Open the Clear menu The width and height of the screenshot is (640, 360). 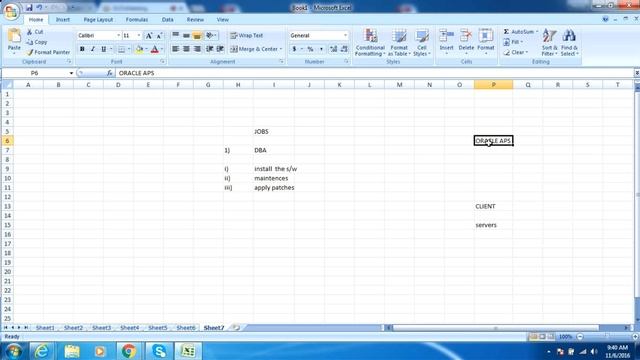pos(516,52)
